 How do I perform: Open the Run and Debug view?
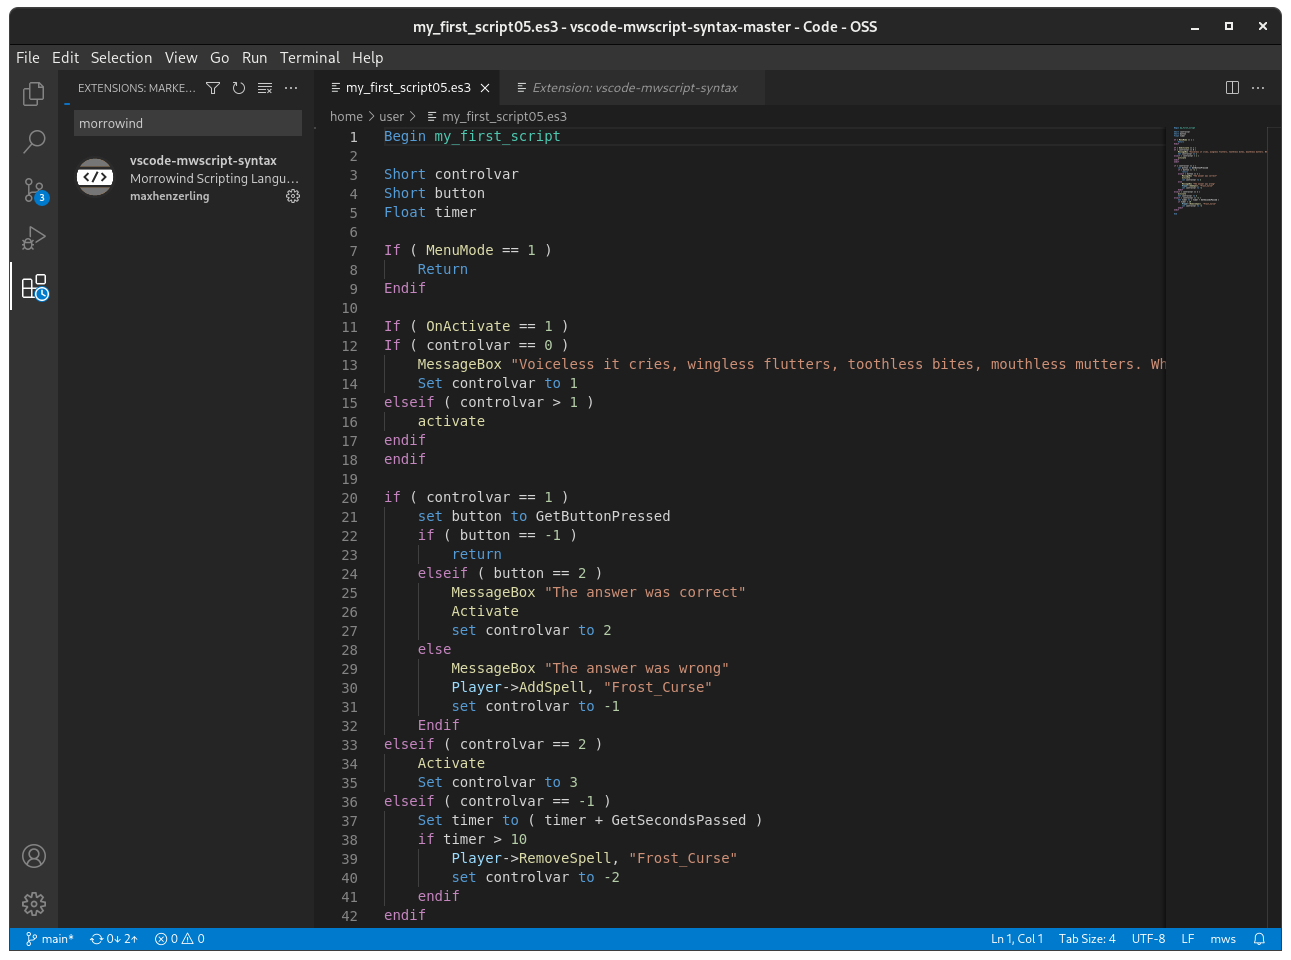[33, 238]
